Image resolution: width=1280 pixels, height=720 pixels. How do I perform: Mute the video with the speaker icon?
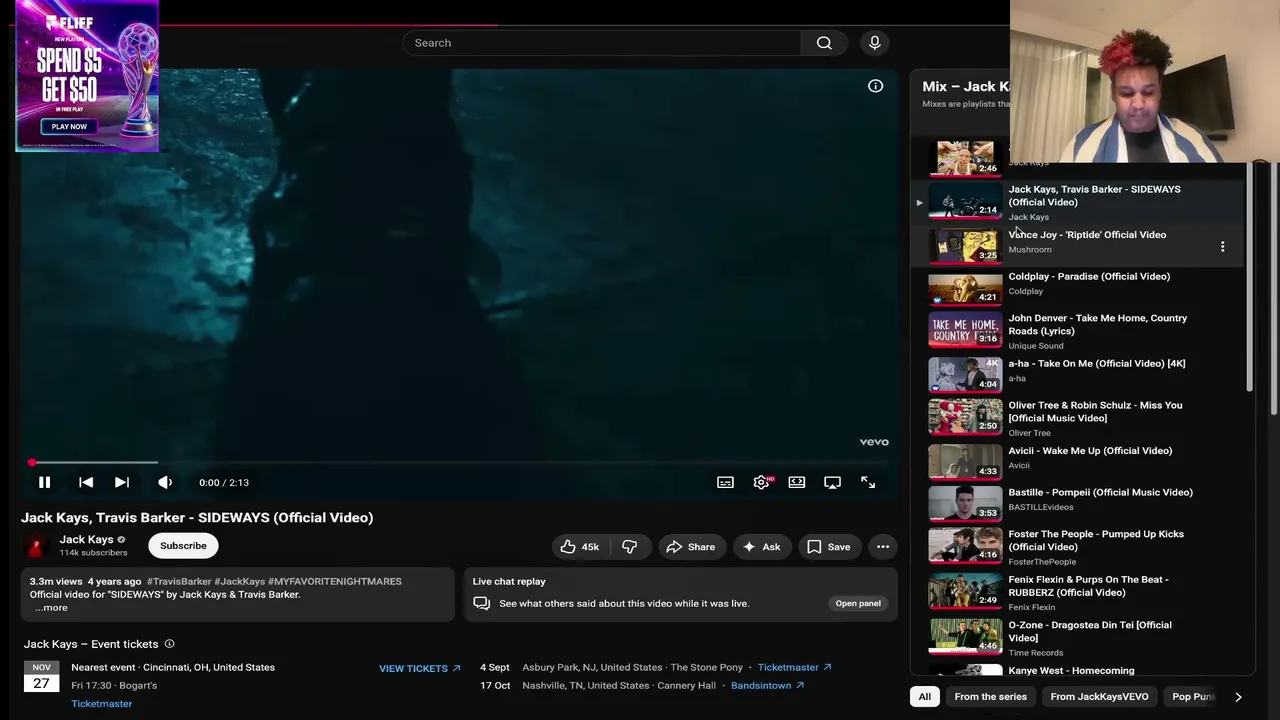(x=165, y=482)
